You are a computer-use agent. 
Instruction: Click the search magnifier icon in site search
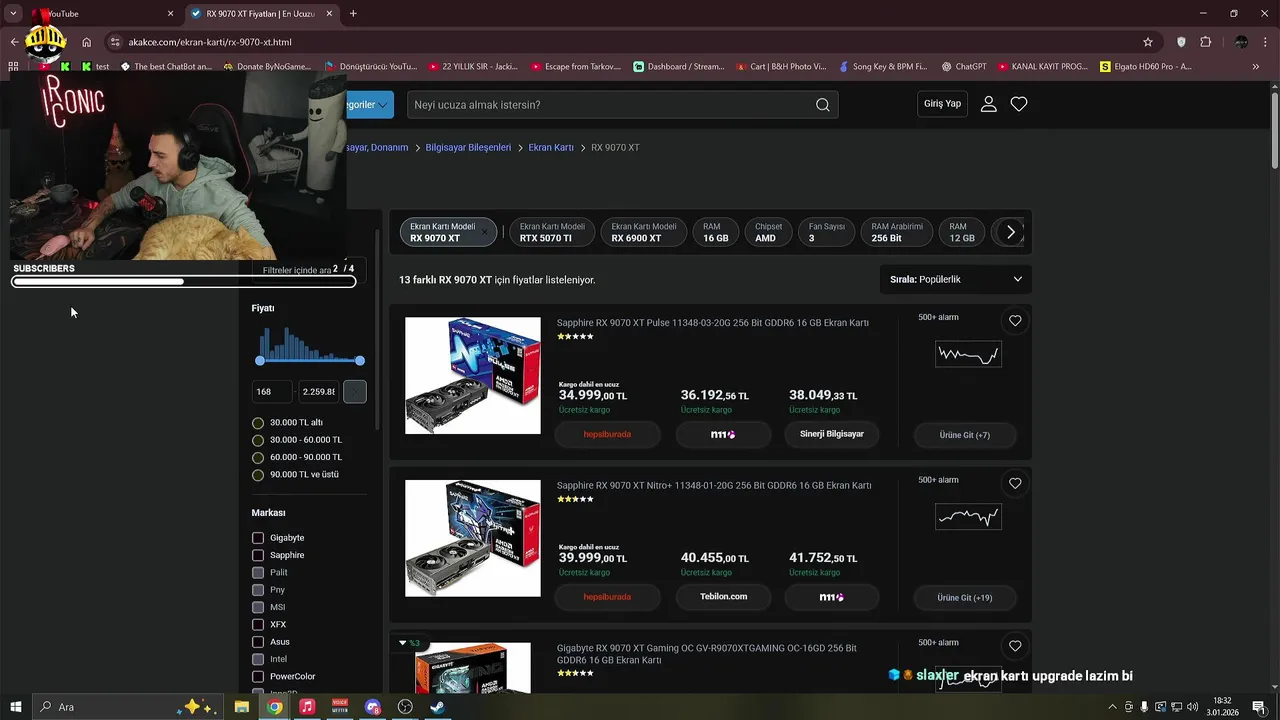(822, 105)
